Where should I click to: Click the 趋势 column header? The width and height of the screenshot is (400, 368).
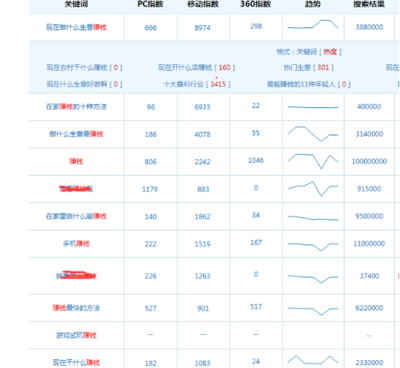[313, 4]
